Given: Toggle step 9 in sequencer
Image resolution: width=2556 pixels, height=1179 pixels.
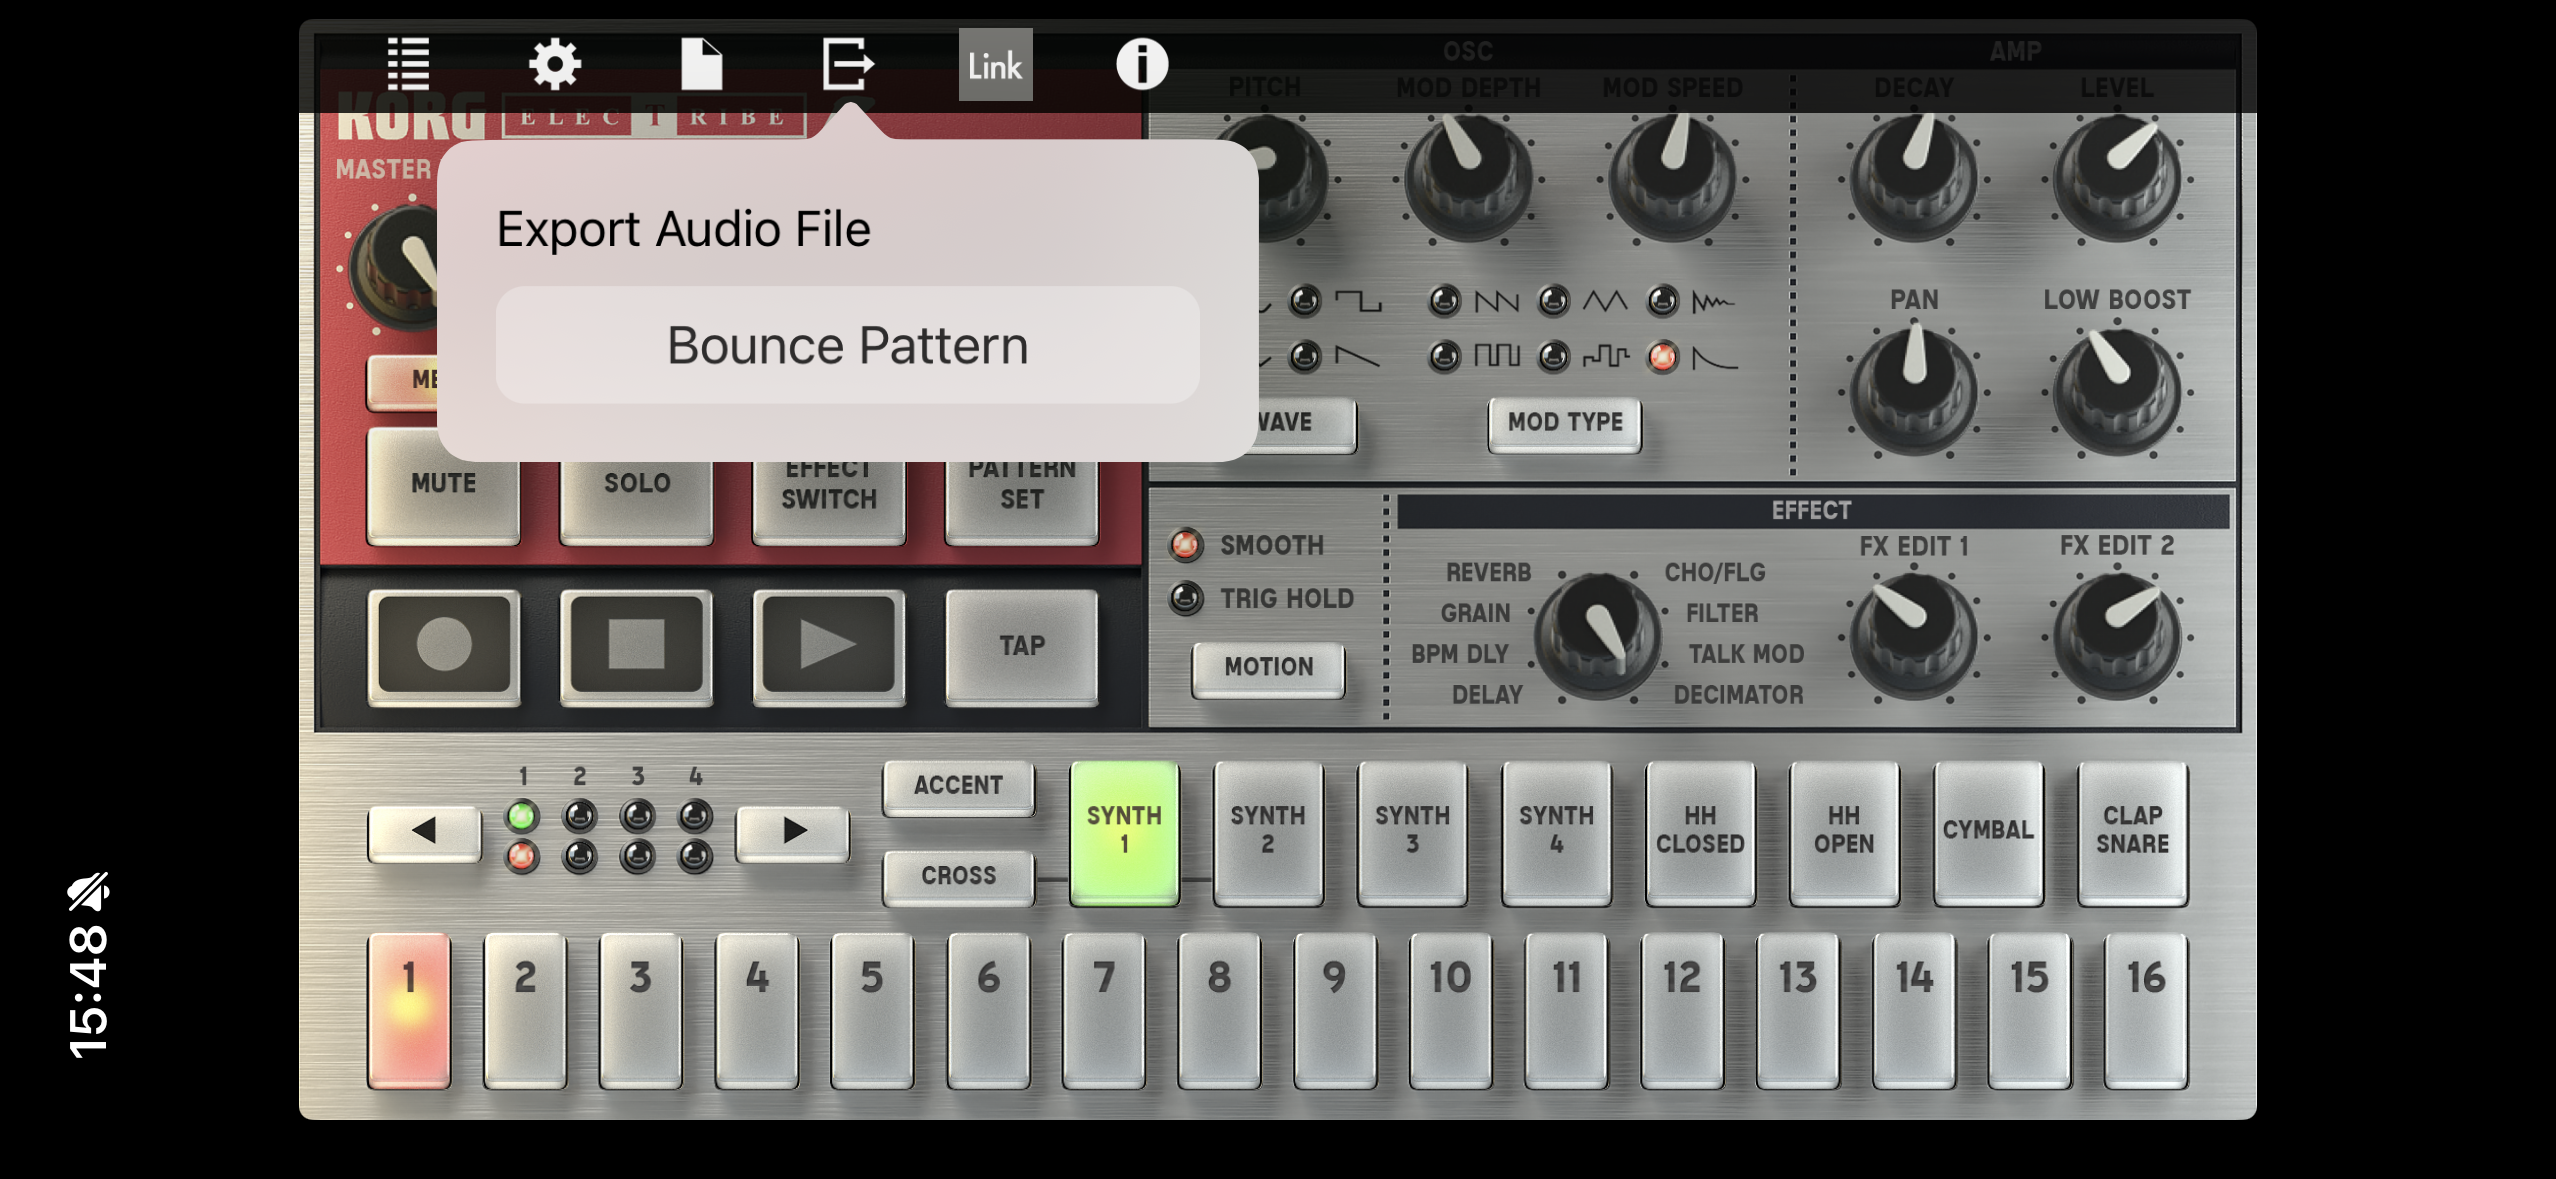Looking at the screenshot, I should pyautogui.click(x=1335, y=1011).
